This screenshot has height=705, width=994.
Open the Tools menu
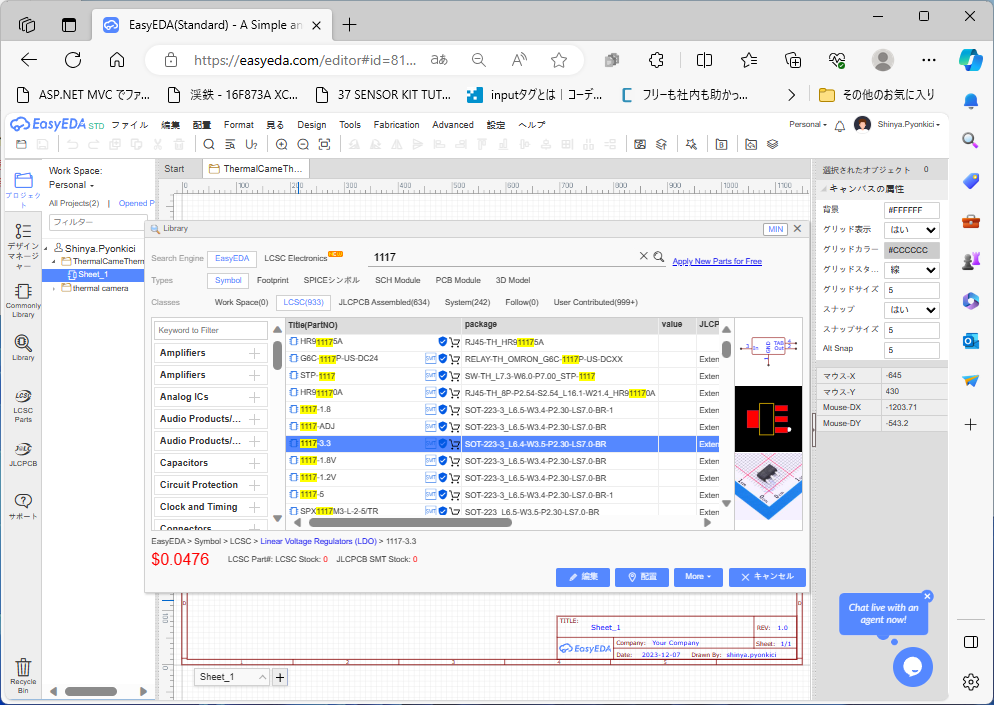click(350, 125)
